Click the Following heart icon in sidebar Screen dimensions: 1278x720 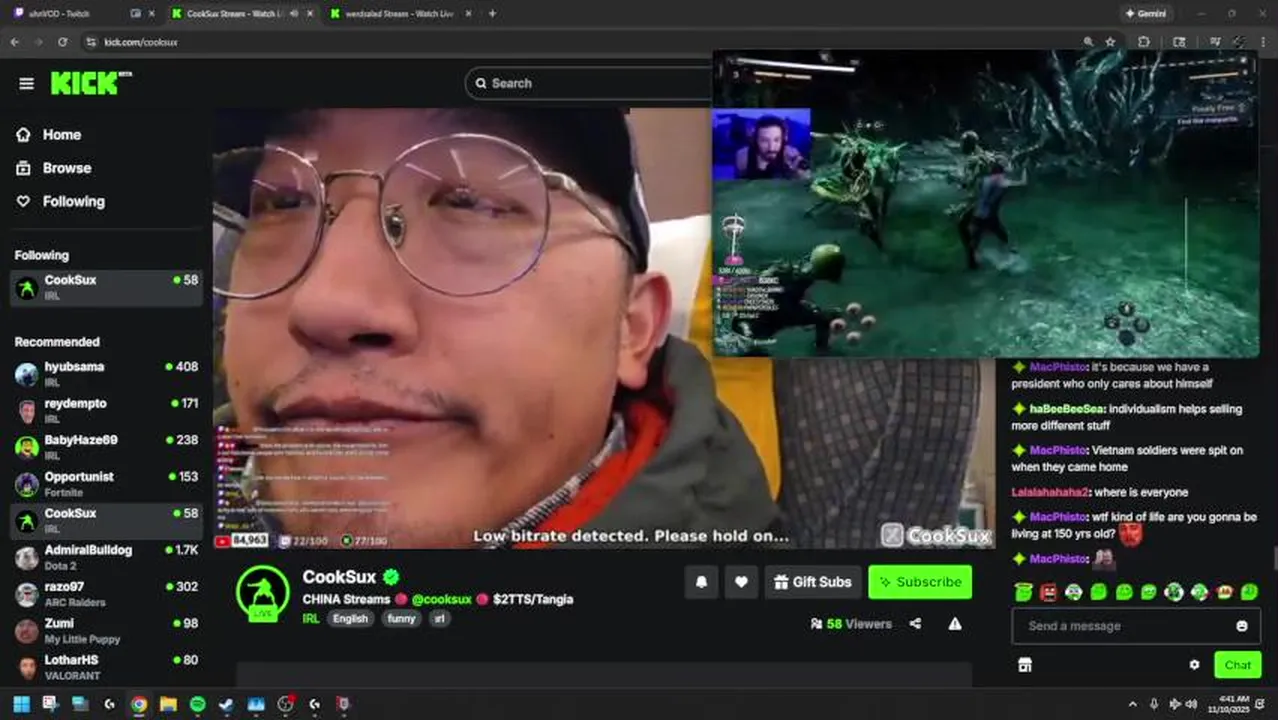23,201
